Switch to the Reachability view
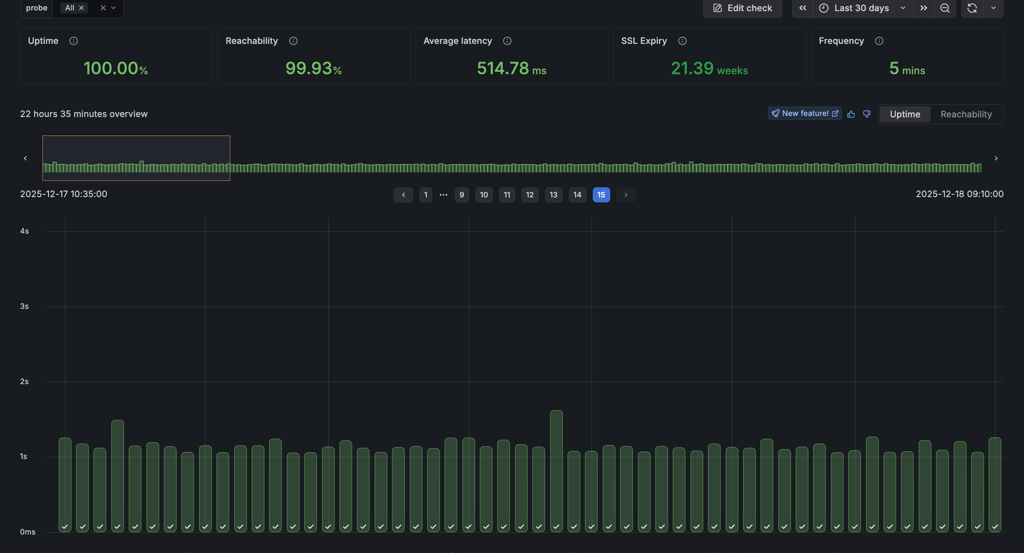The width and height of the screenshot is (1024, 553). click(966, 114)
